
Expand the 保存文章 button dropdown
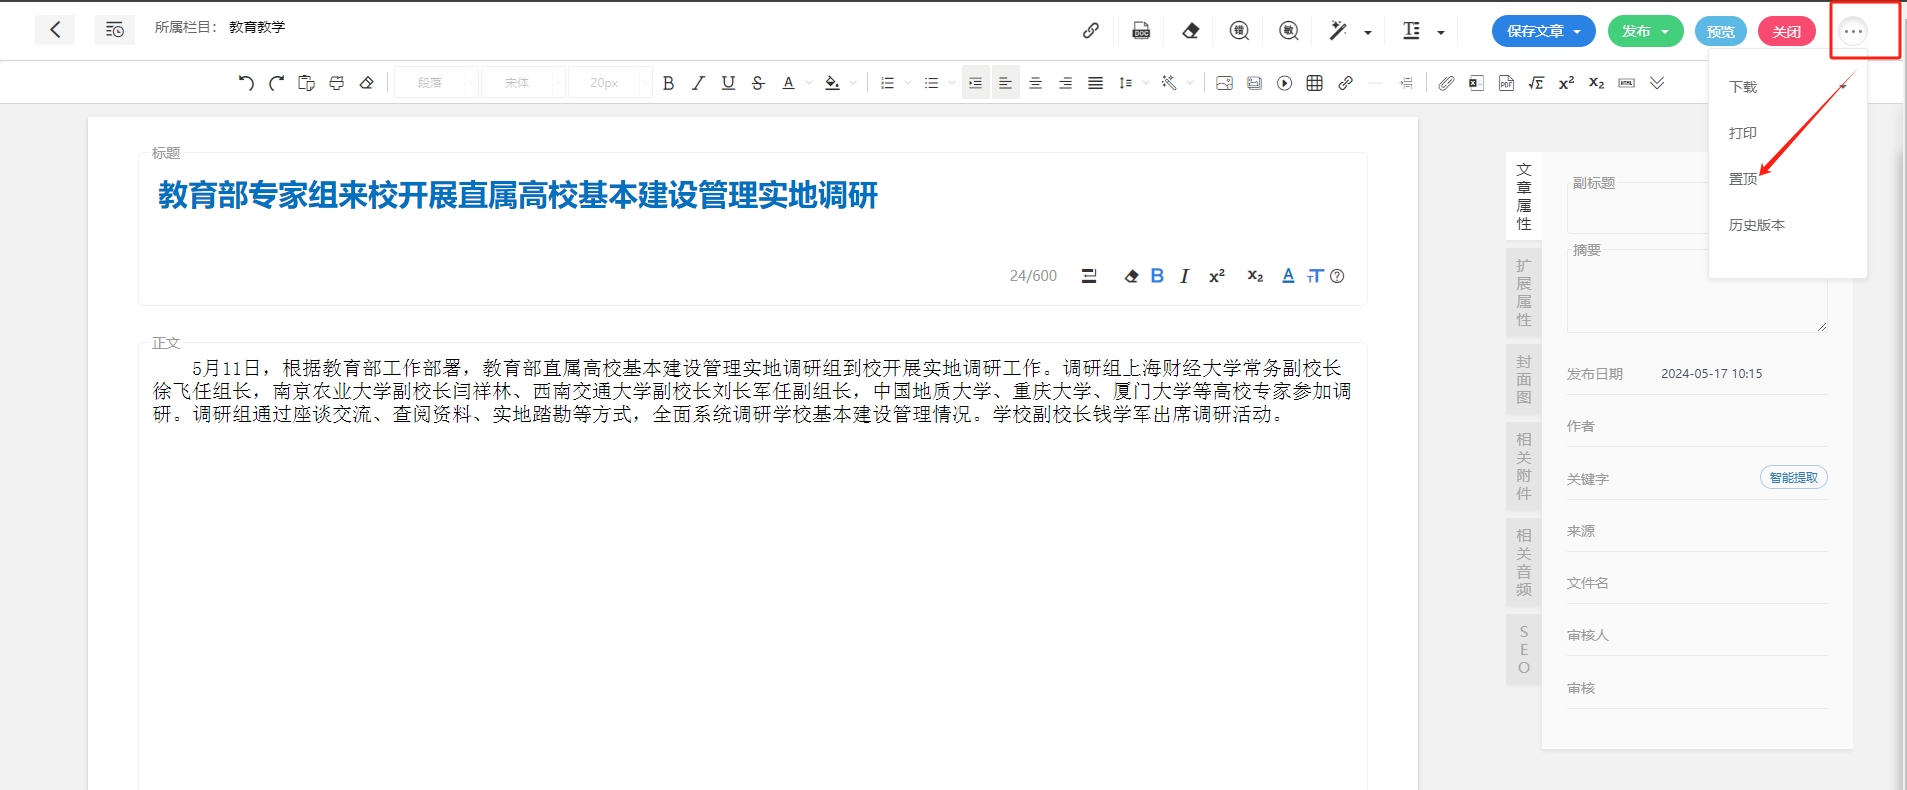1577,32
